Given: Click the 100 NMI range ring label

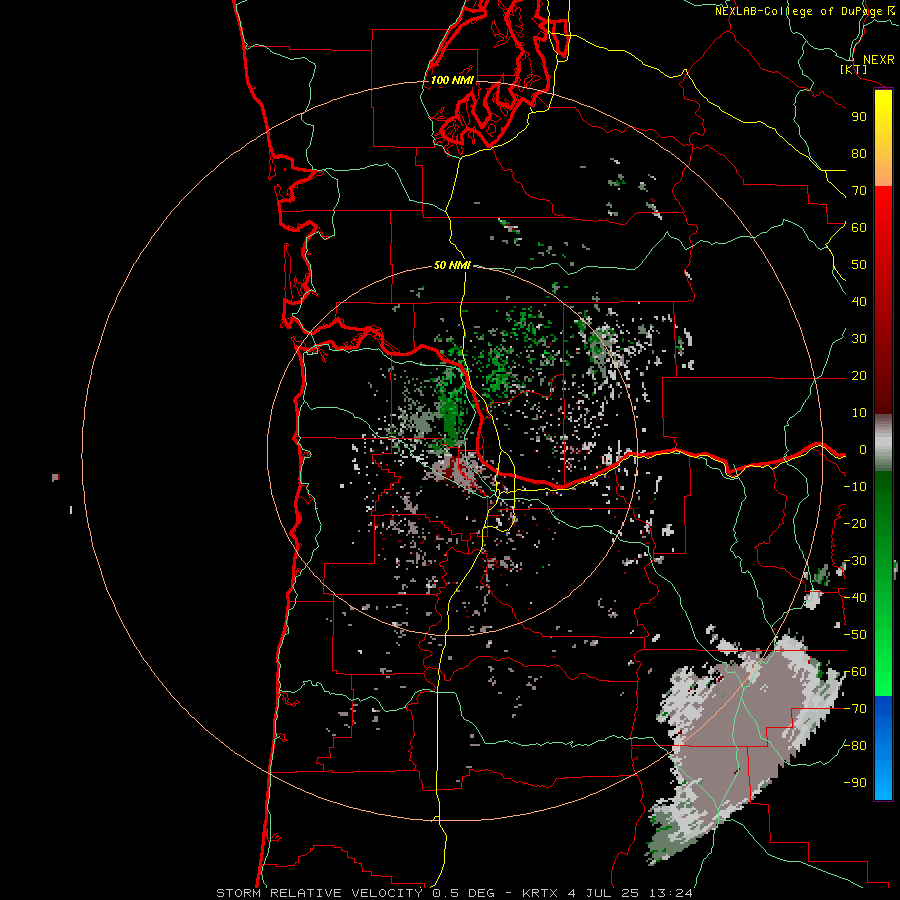Looking at the screenshot, I should (x=452, y=80).
